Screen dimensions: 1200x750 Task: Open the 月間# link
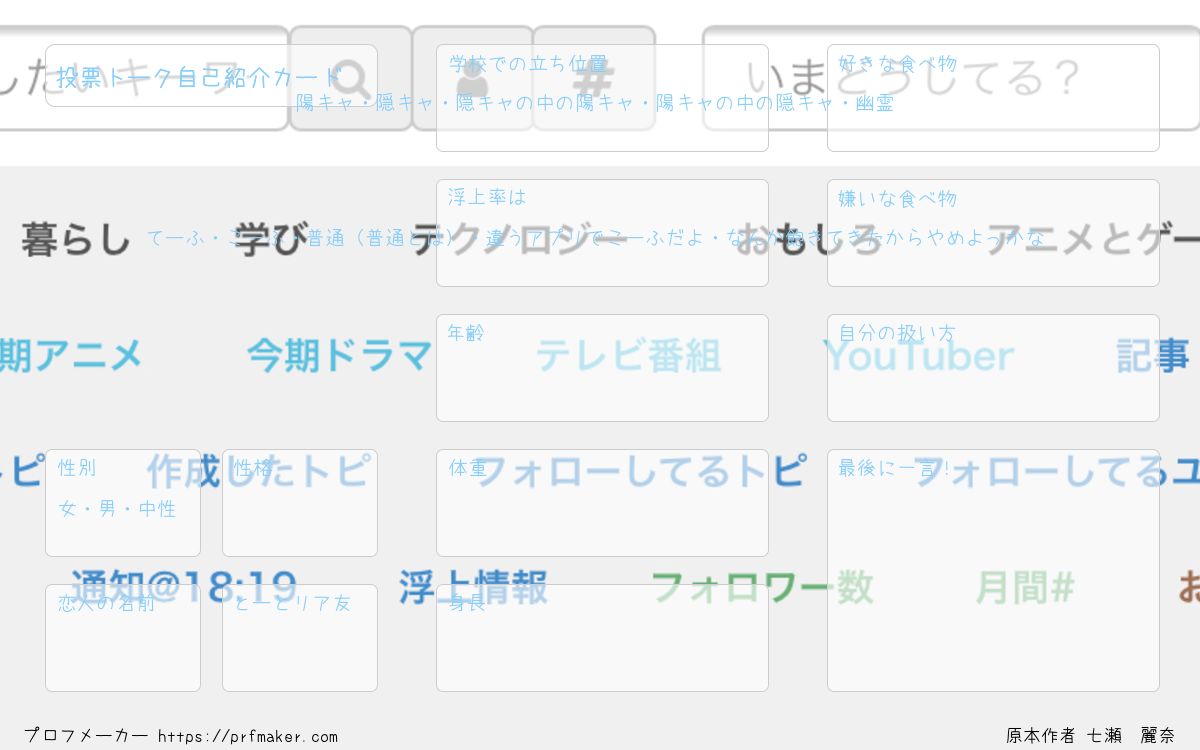pyautogui.click(x=1025, y=587)
